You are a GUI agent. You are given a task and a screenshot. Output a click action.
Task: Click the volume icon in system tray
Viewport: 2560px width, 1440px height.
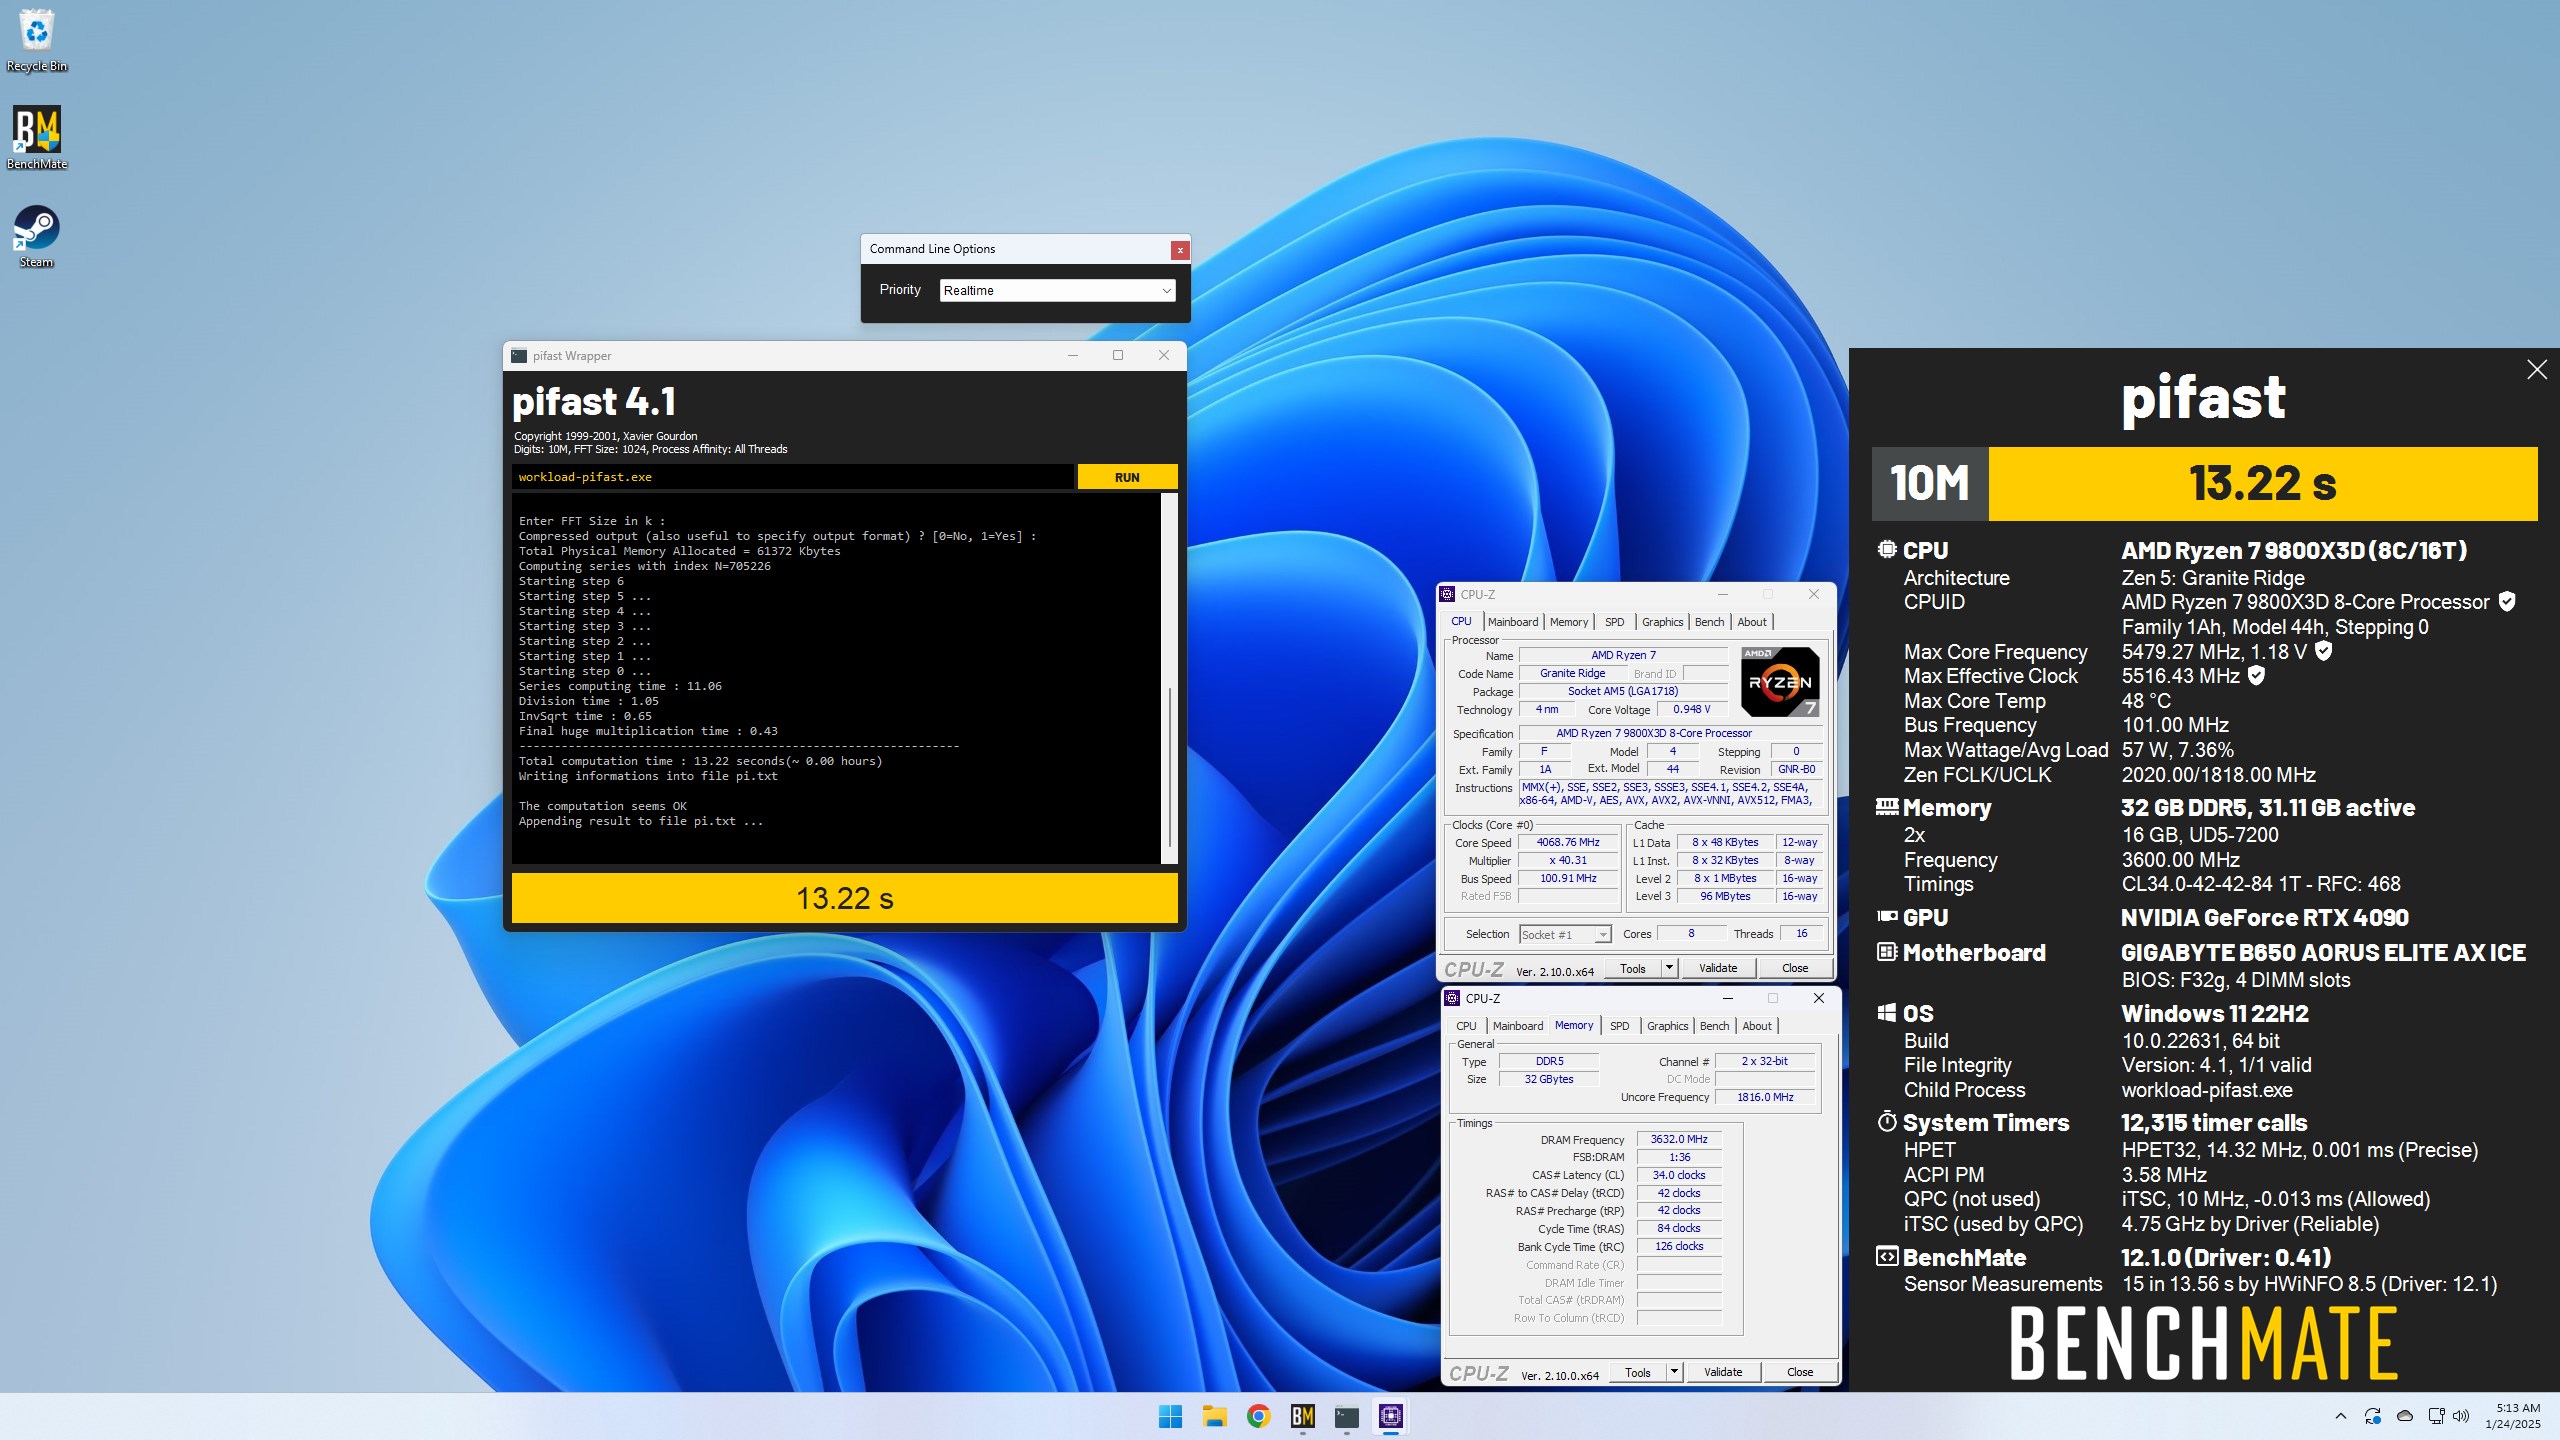[x=2462, y=1416]
